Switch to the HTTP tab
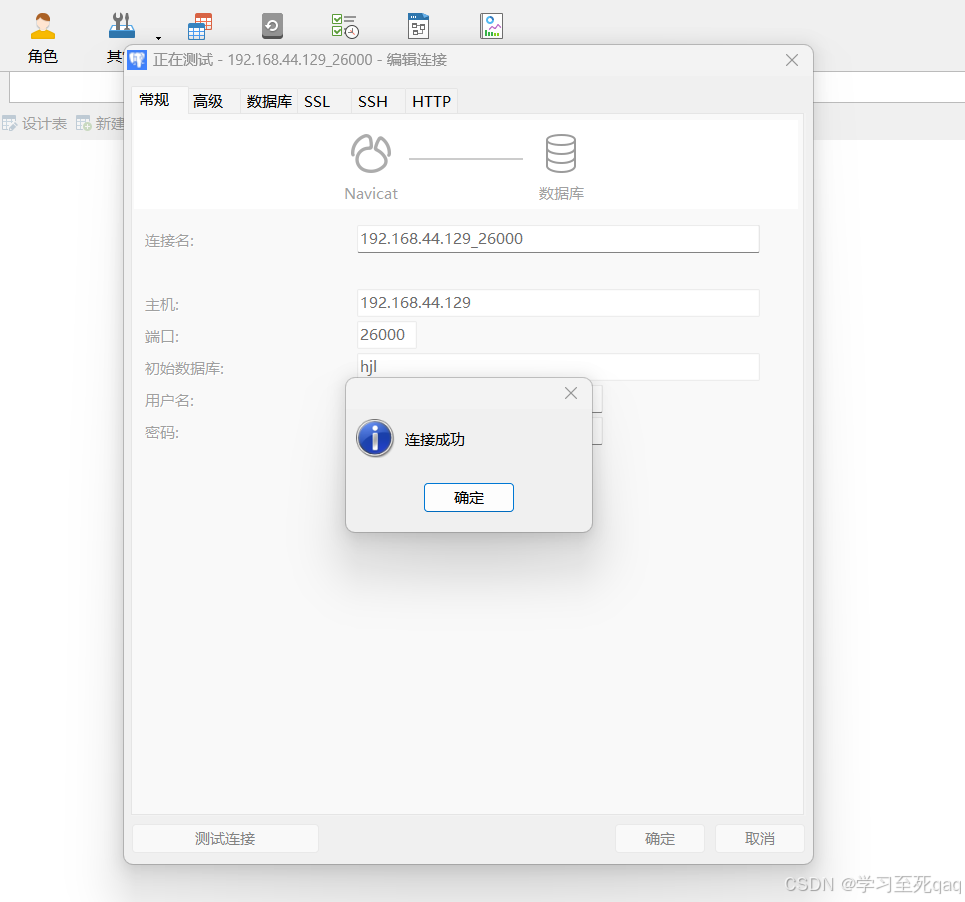Screen dimensions: 965x902 click(x=431, y=101)
